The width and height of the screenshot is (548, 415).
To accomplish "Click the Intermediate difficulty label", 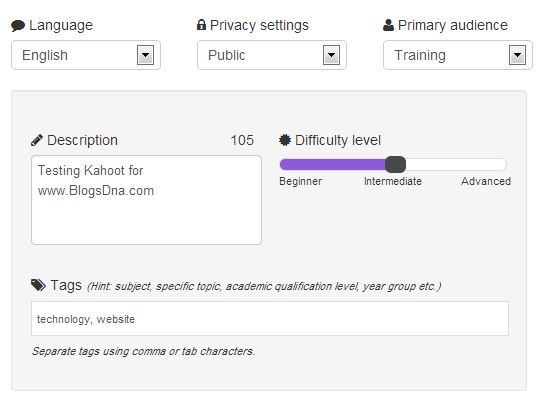I will [x=393, y=181].
